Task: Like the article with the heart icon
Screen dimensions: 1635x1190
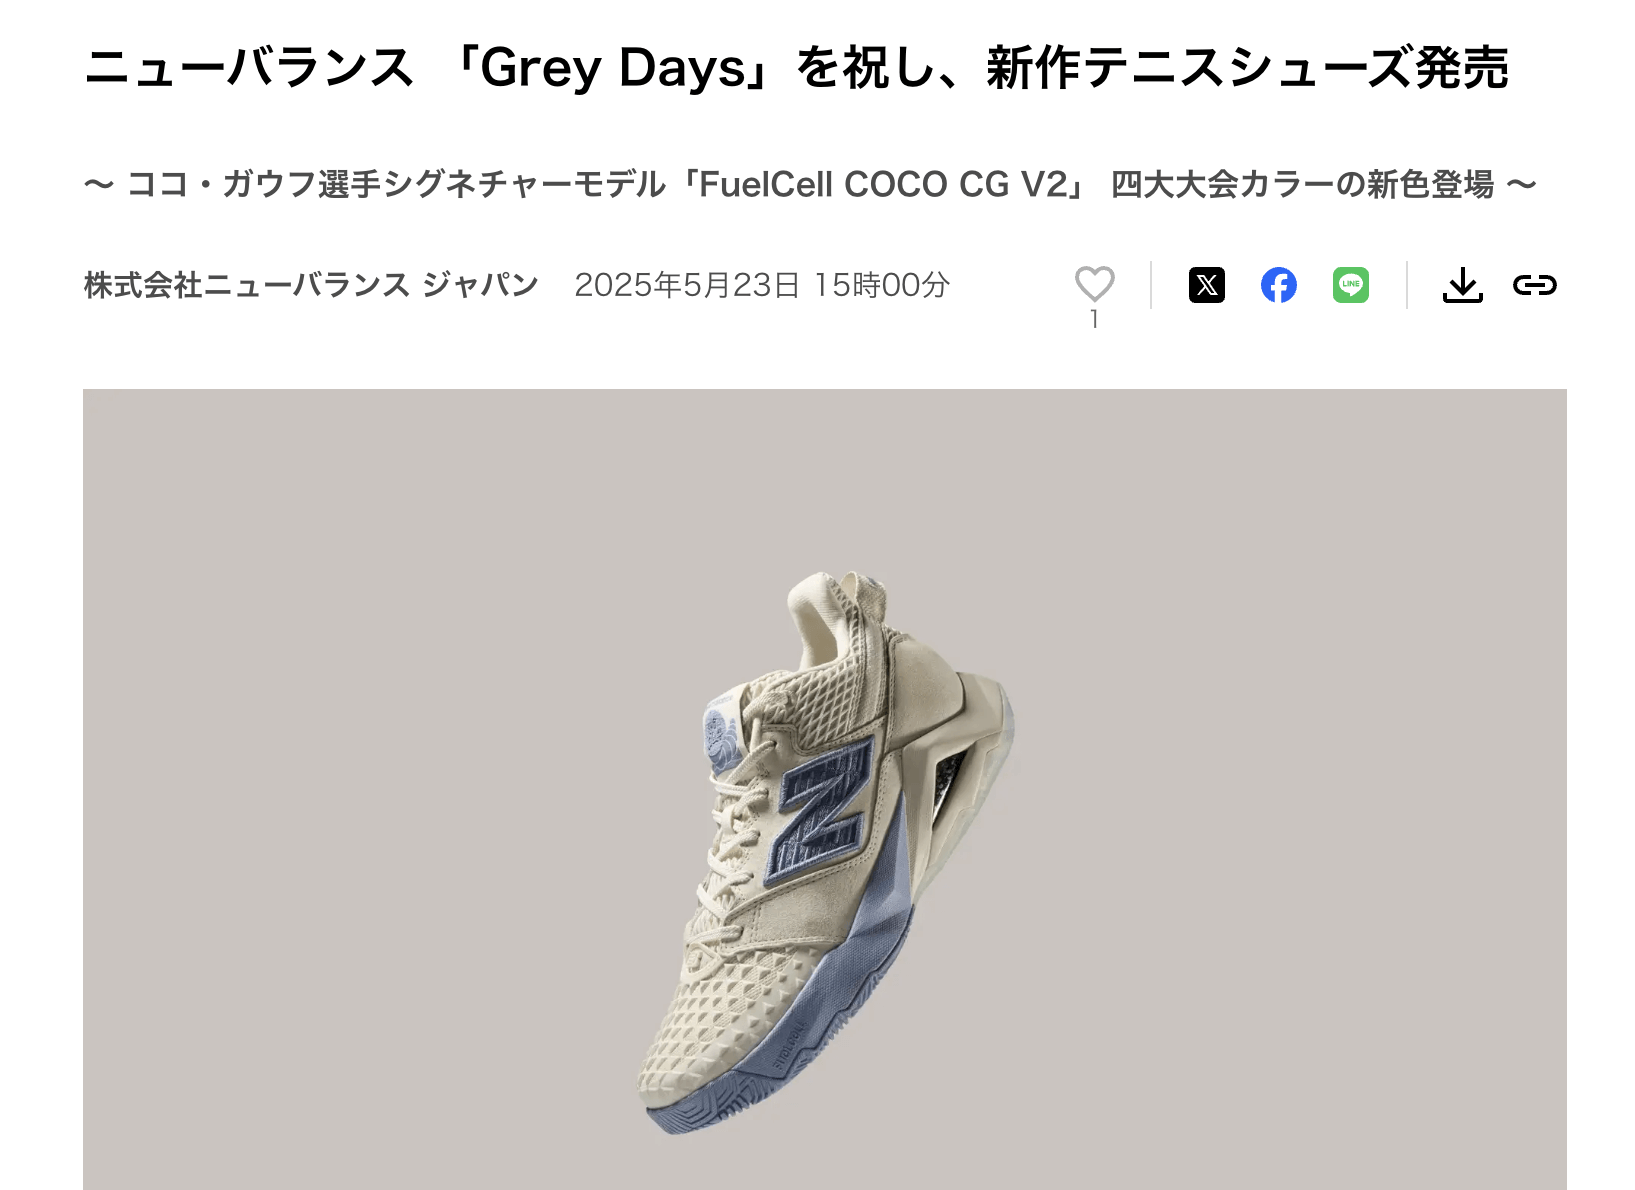Action: coord(1094,284)
